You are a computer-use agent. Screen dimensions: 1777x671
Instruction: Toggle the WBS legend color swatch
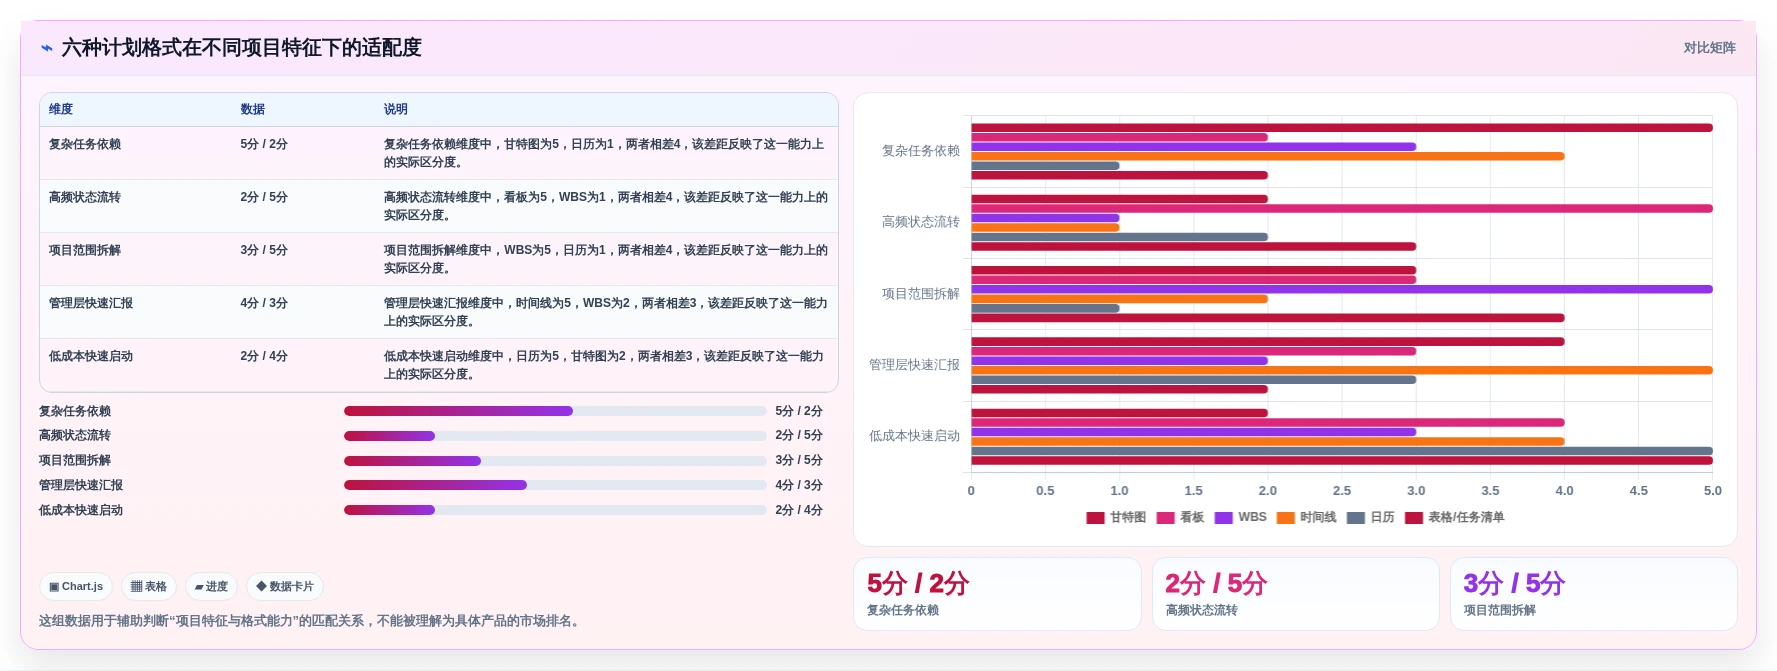tap(1223, 518)
